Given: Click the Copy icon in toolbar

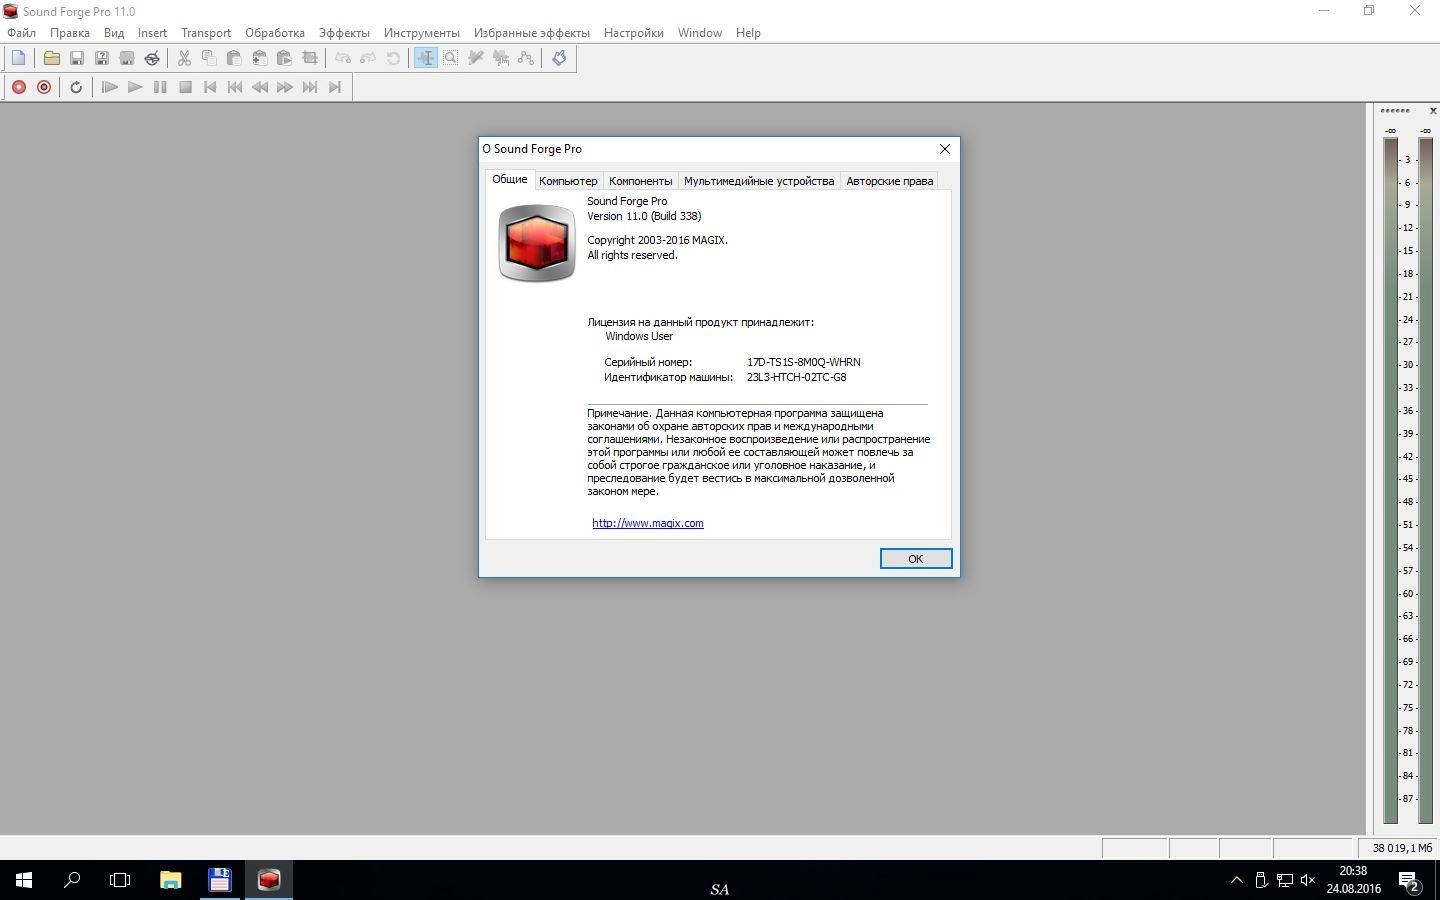Looking at the screenshot, I should [209, 58].
